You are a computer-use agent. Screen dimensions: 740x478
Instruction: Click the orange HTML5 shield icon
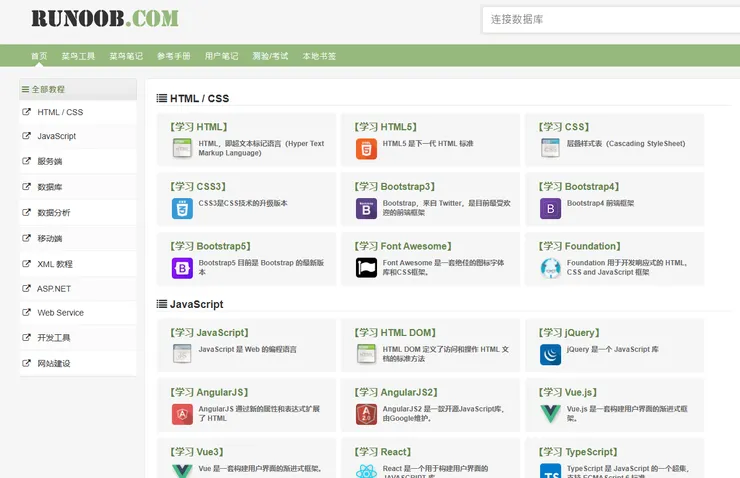tap(366, 148)
